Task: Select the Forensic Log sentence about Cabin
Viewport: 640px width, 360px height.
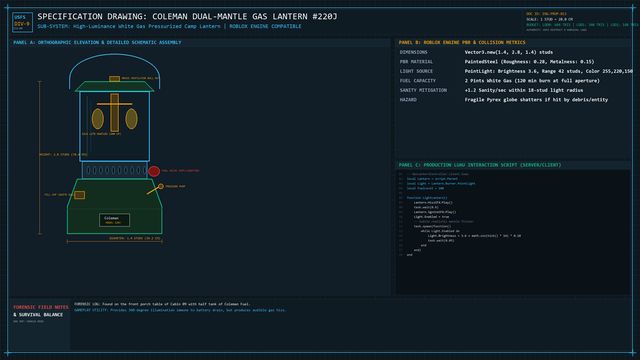Action: tap(162, 304)
